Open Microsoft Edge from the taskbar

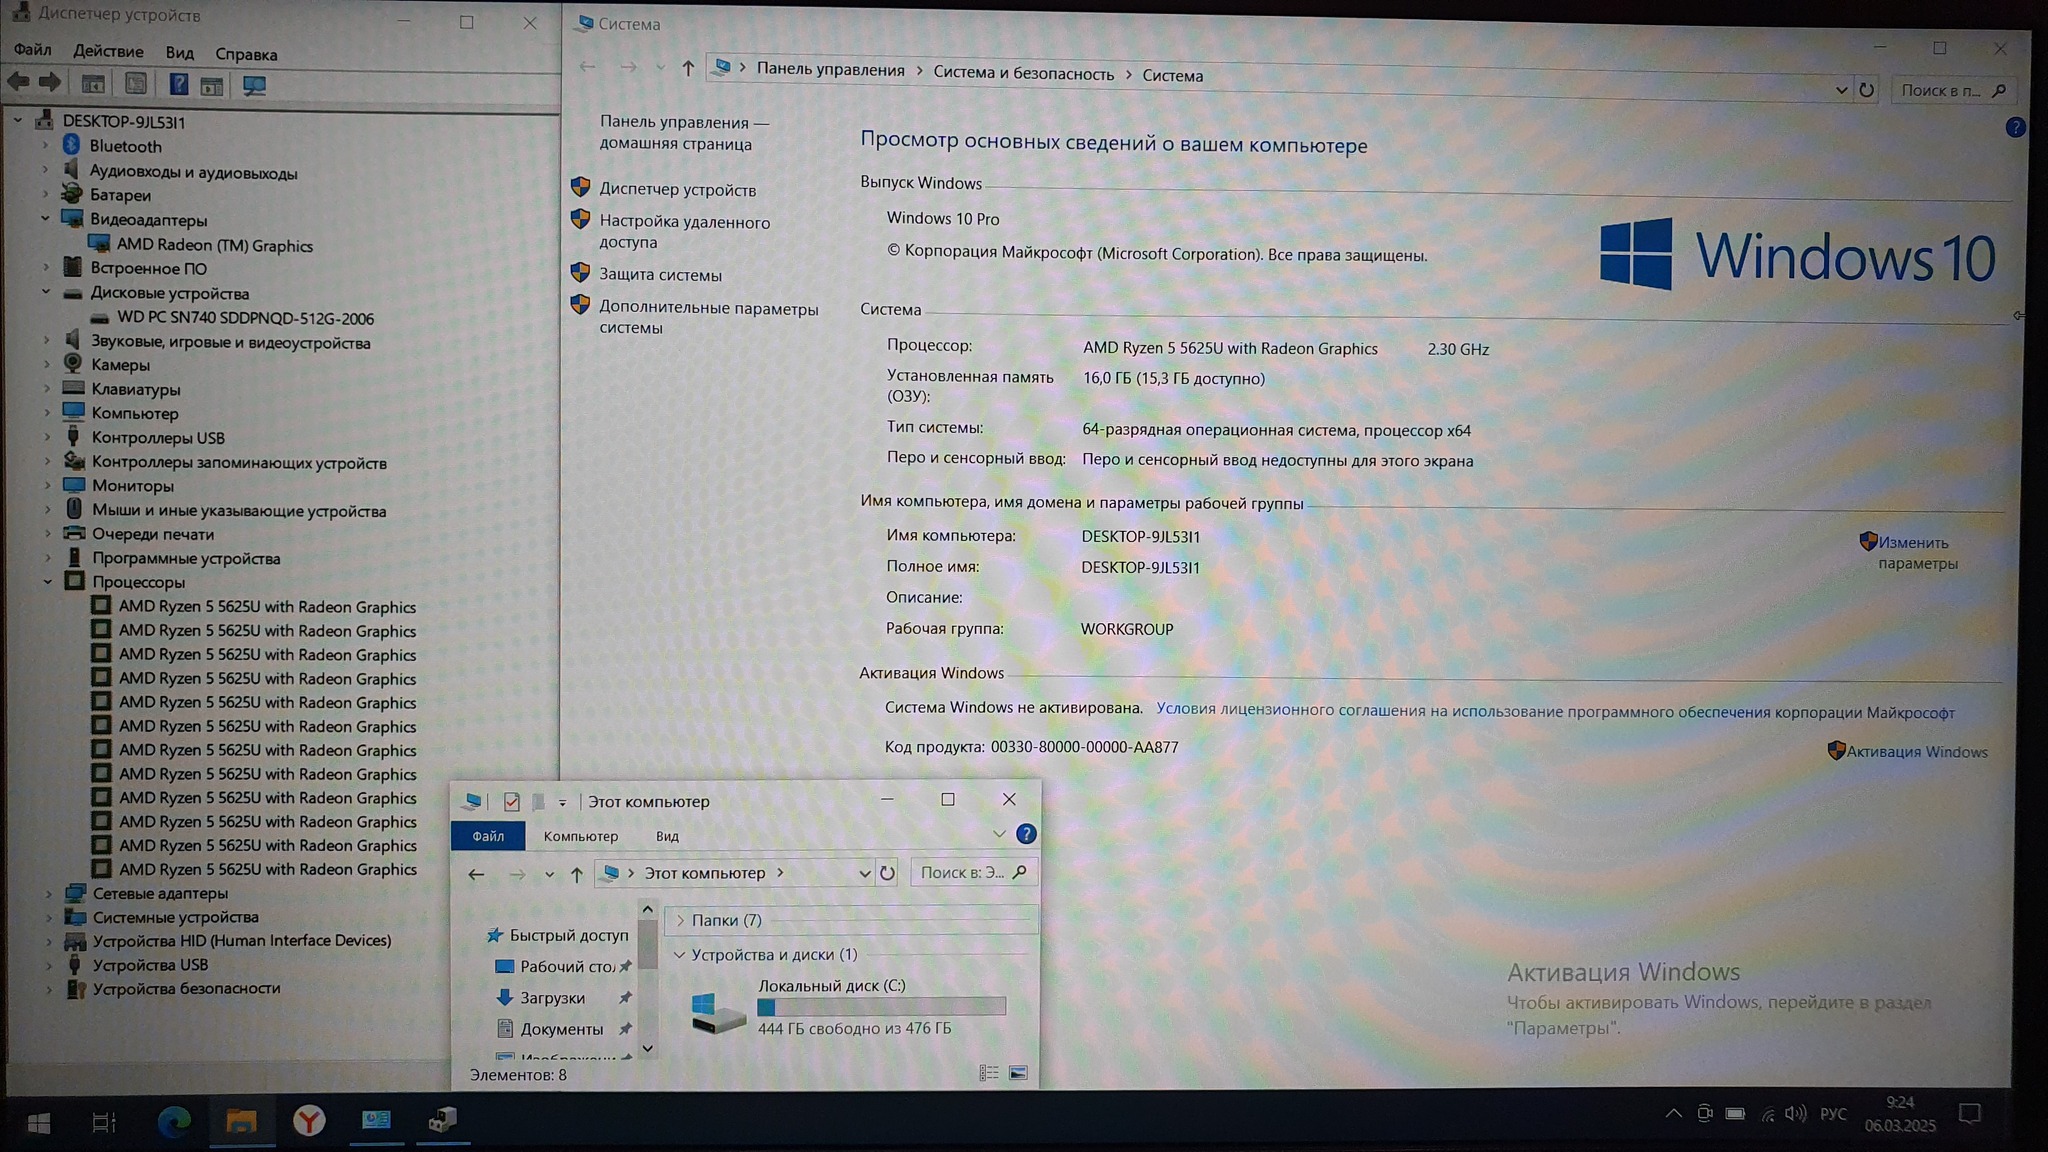tap(174, 1122)
